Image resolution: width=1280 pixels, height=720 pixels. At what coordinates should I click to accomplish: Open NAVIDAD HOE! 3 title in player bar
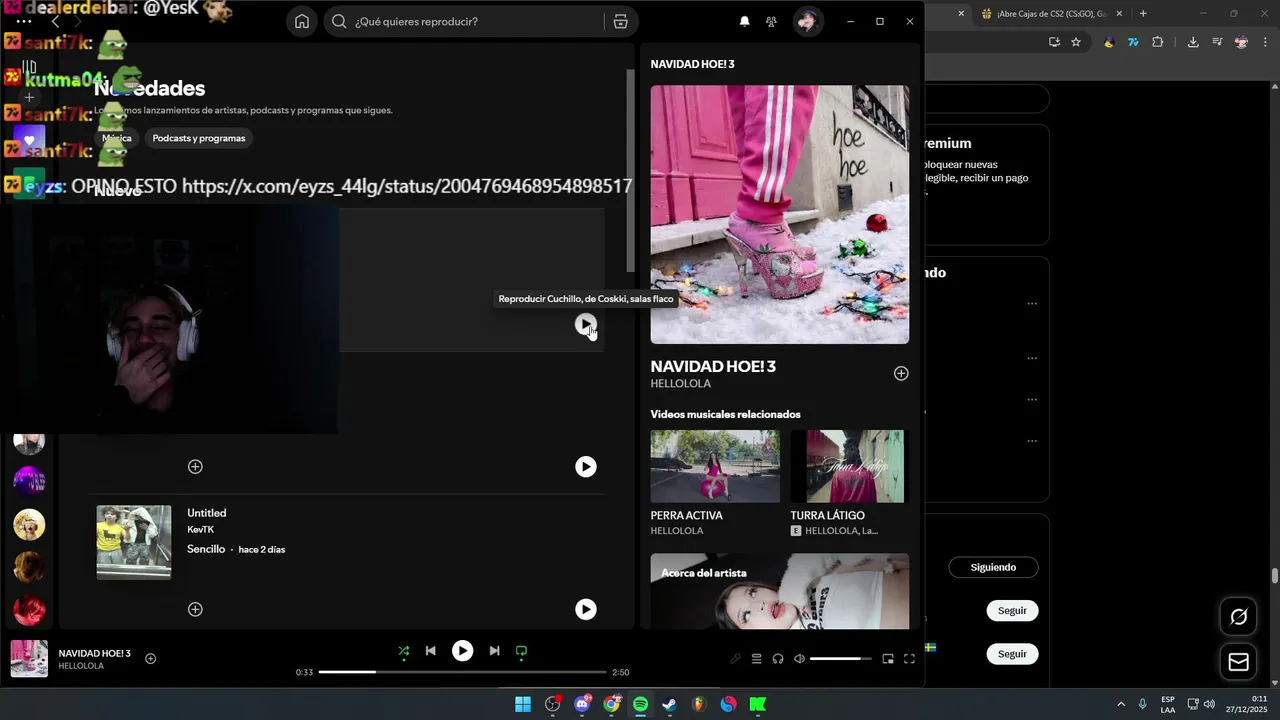click(x=95, y=653)
